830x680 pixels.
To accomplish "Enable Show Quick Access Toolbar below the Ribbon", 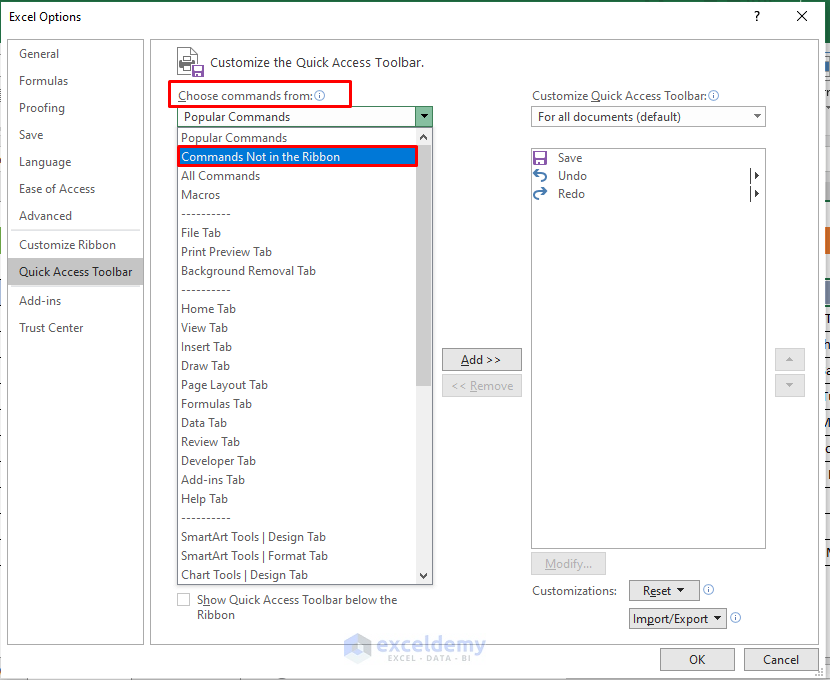I will [184, 600].
